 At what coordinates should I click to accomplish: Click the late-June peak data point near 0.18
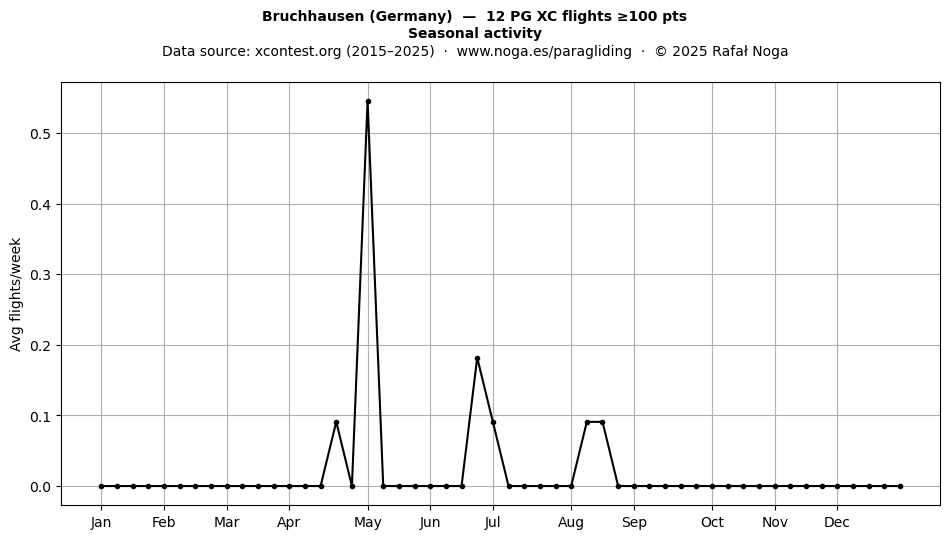[x=477, y=359]
